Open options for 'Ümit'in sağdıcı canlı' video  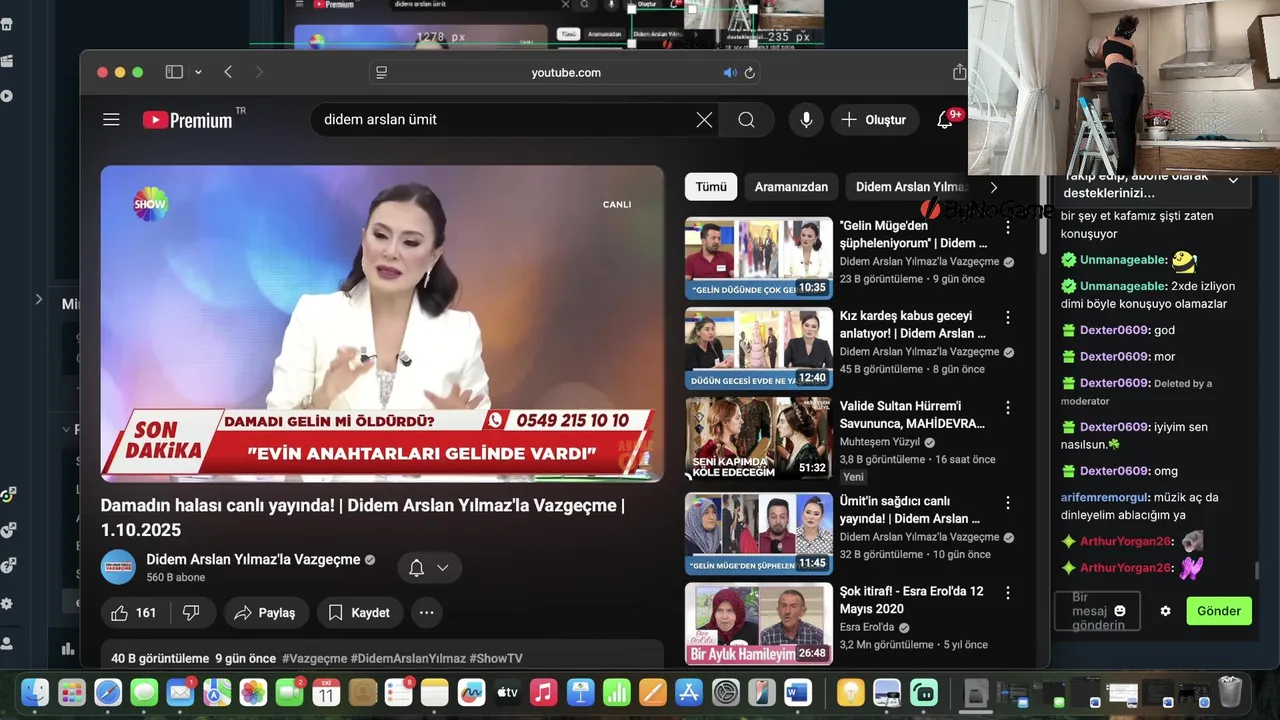pyautogui.click(x=1008, y=502)
